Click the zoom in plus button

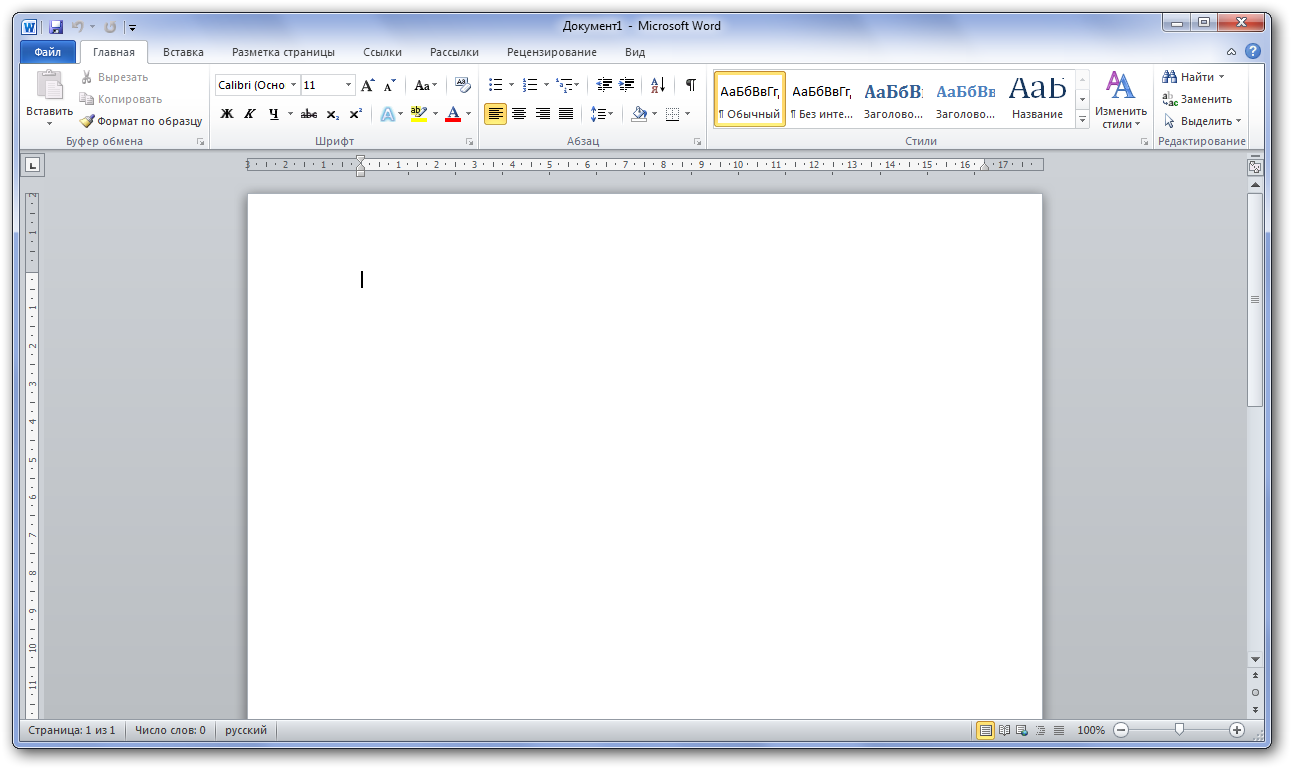[x=1237, y=731]
